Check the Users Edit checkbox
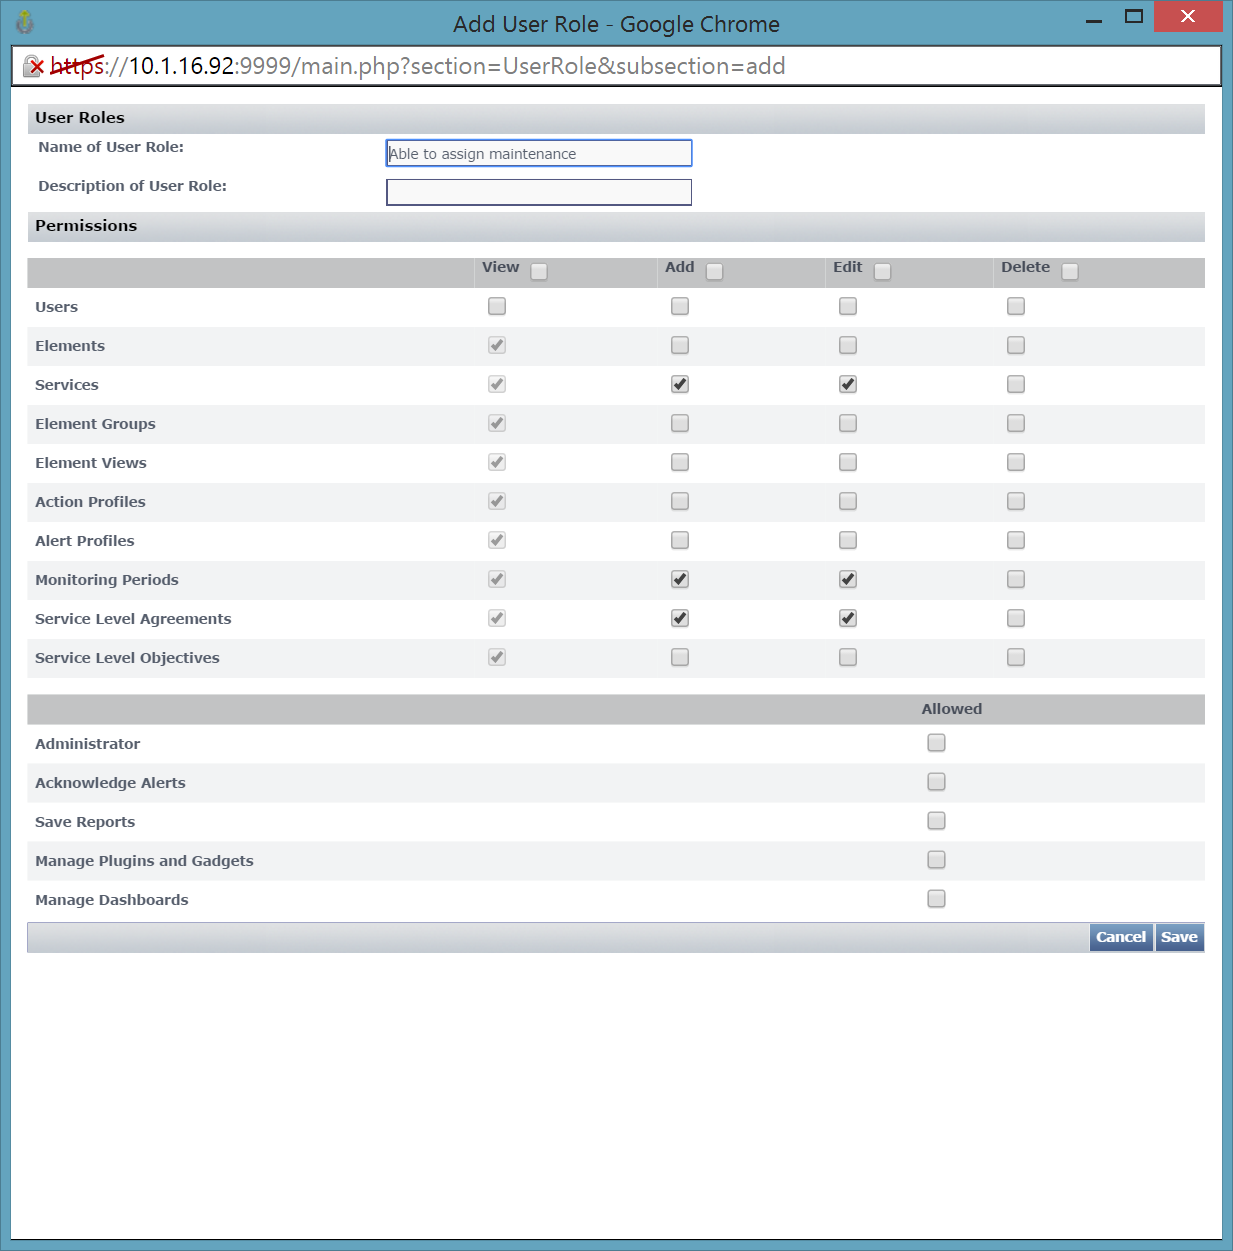This screenshot has width=1233, height=1251. point(848,306)
